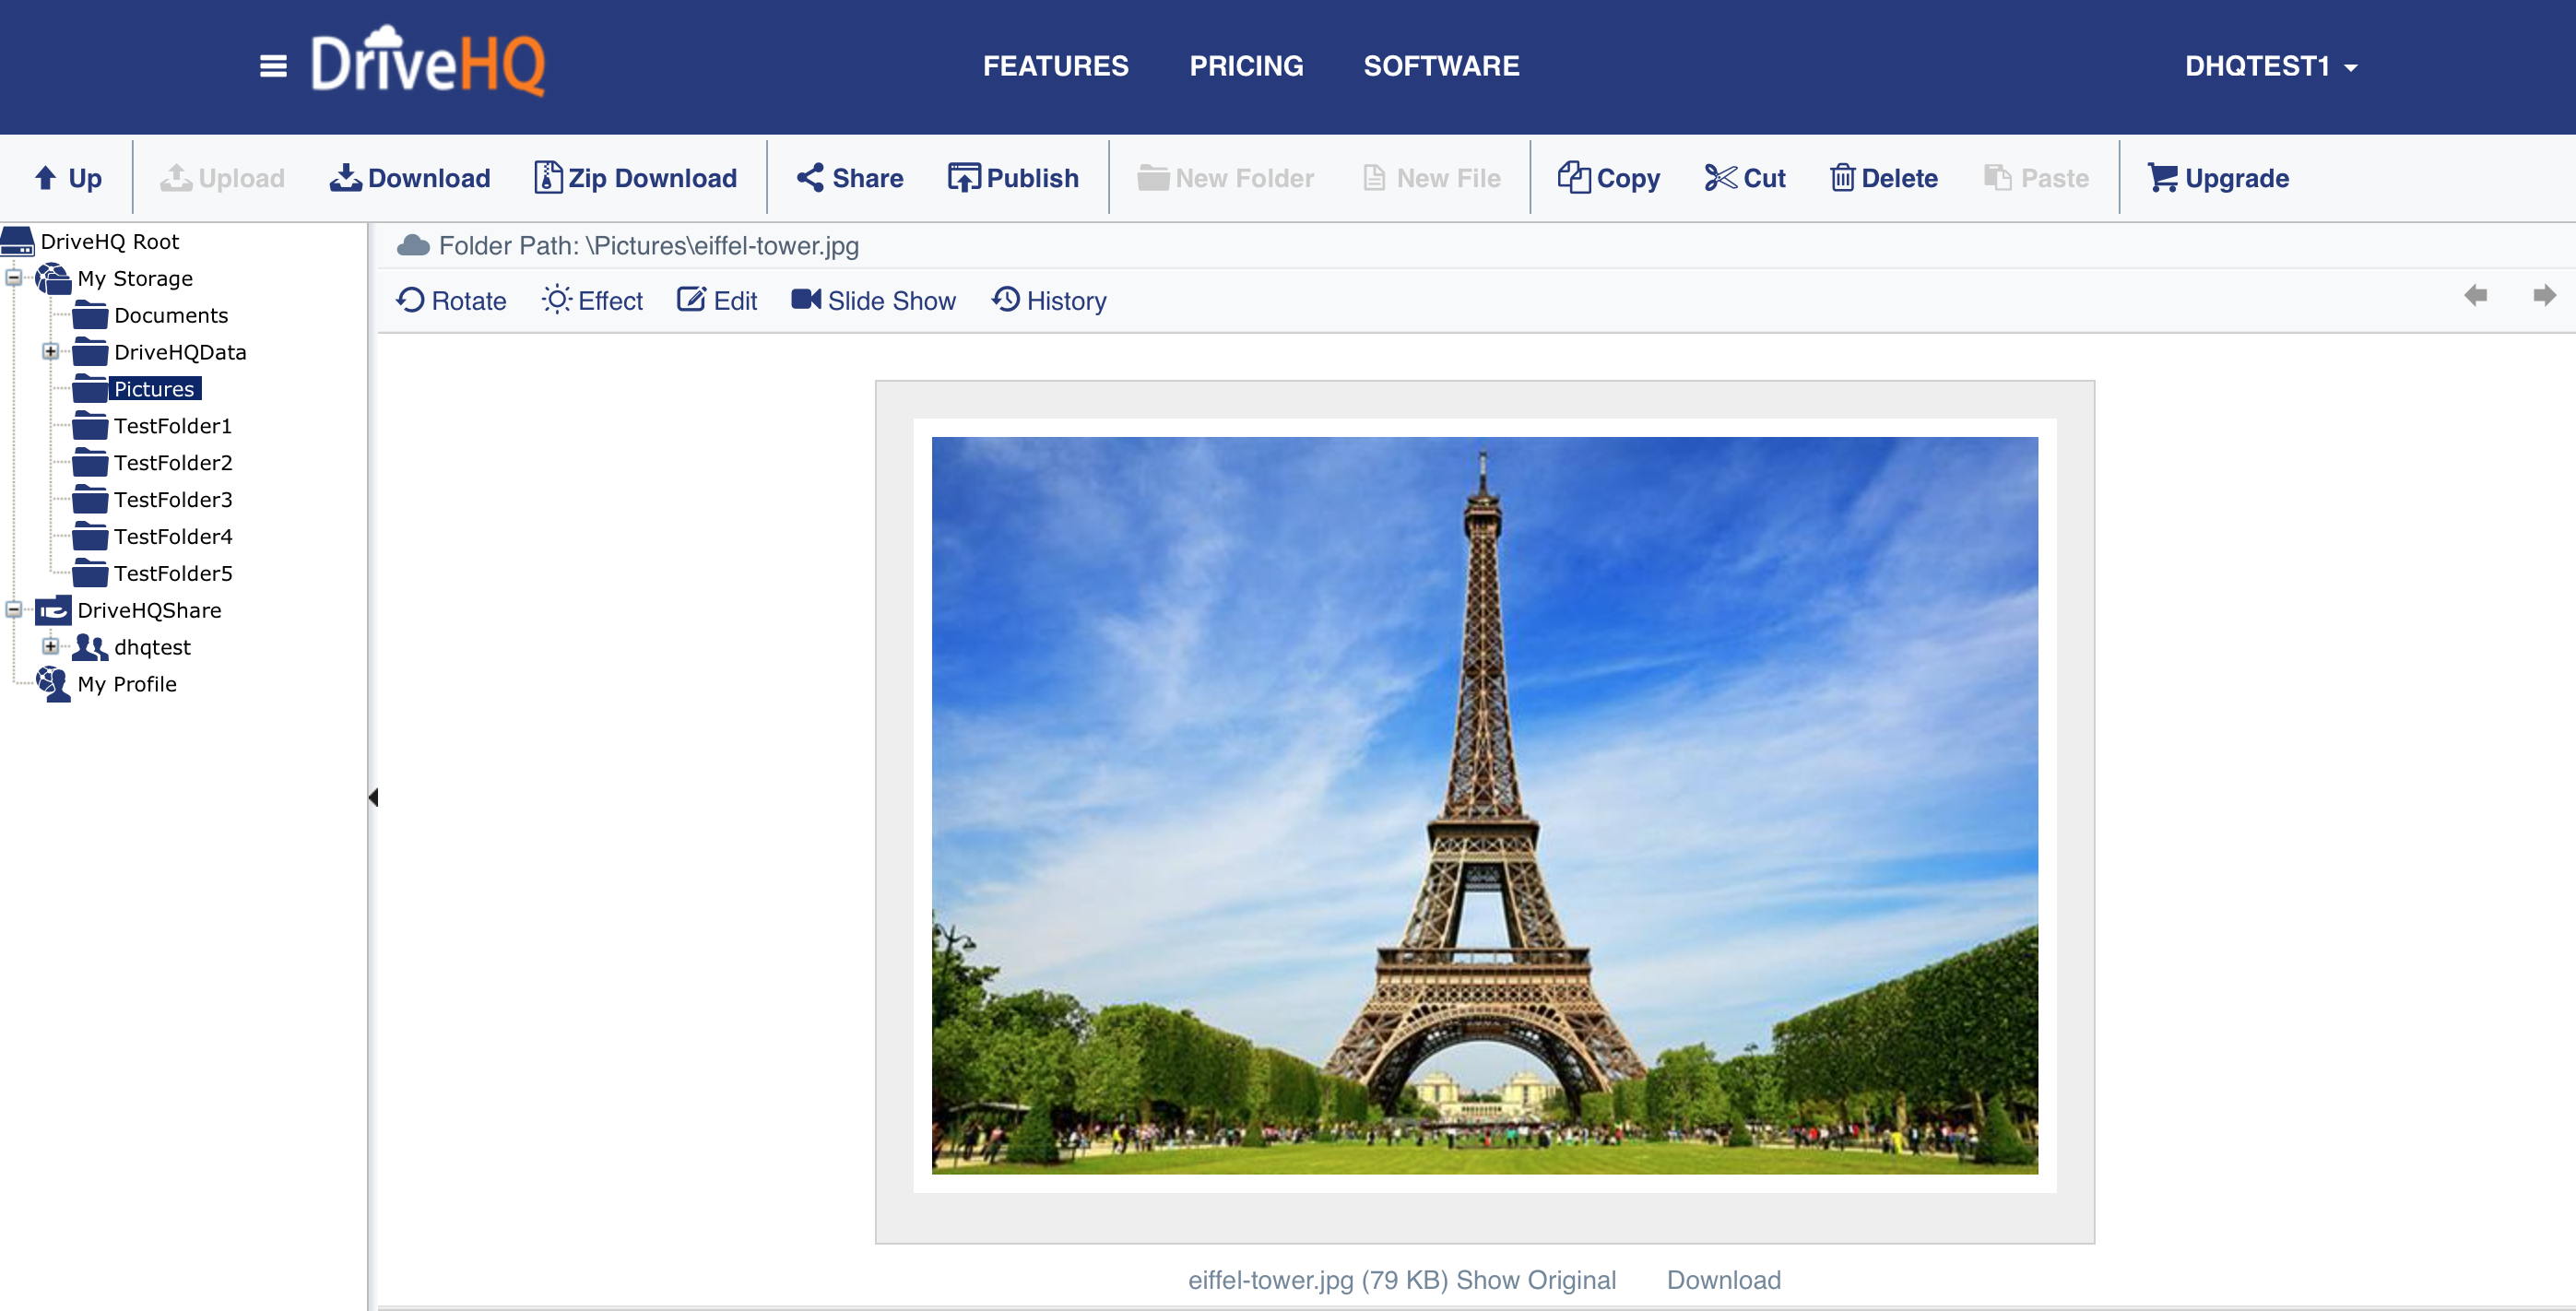Image resolution: width=2576 pixels, height=1311 pixels.
Task: Collapse the My Storage tree node
Action: tap(14, 277)
